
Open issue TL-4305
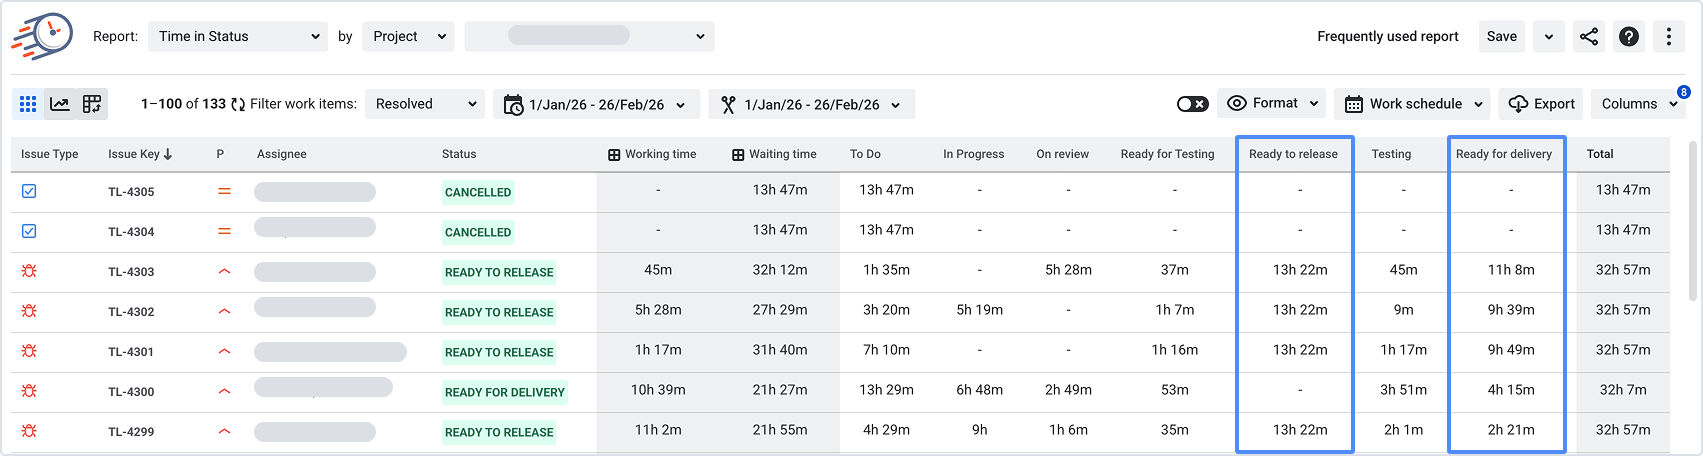coord(131,192)
